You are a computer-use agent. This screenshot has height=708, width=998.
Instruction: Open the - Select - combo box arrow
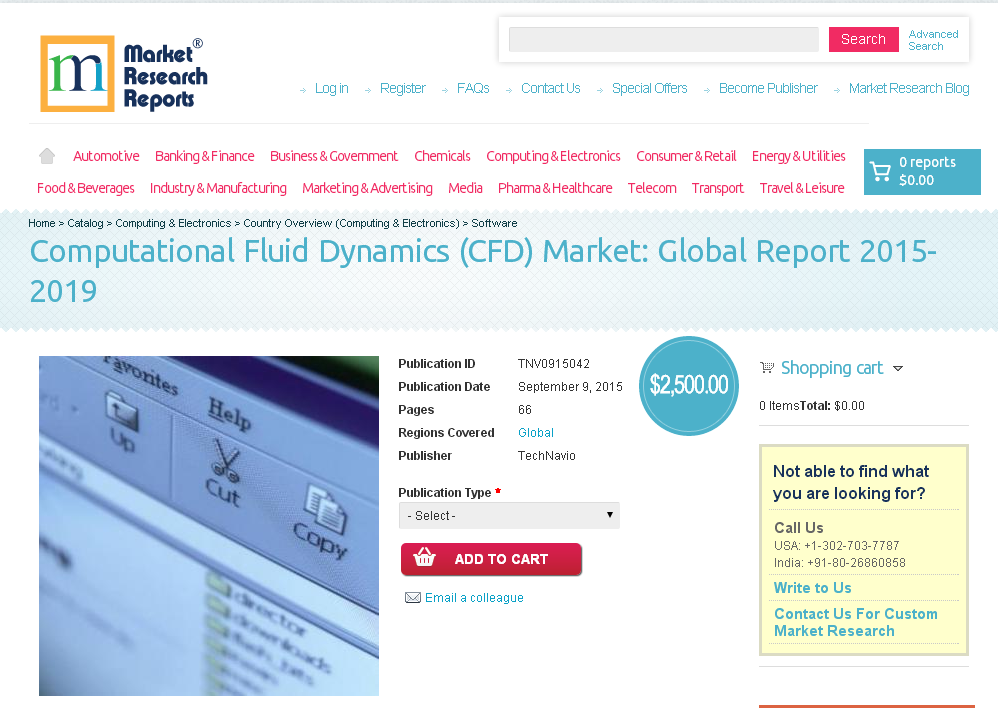[609, 515]
